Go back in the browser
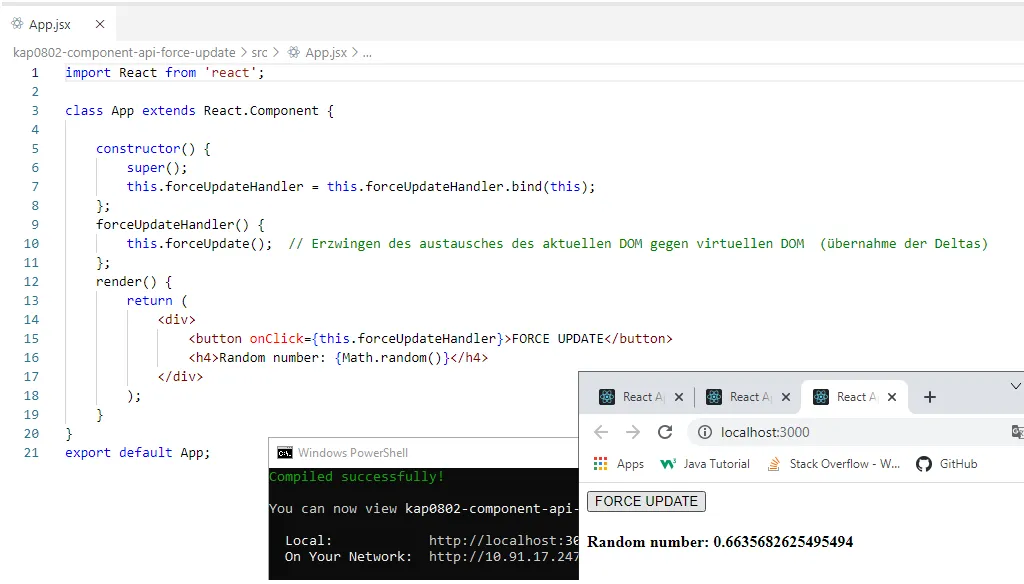This screenshot has height=584, width=1024. 601,432
